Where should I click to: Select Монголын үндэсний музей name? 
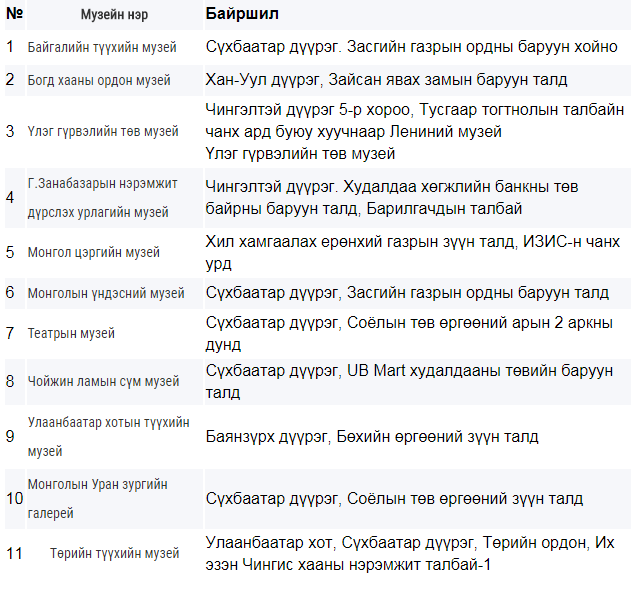pyautogui.click(x=106, y=293)
